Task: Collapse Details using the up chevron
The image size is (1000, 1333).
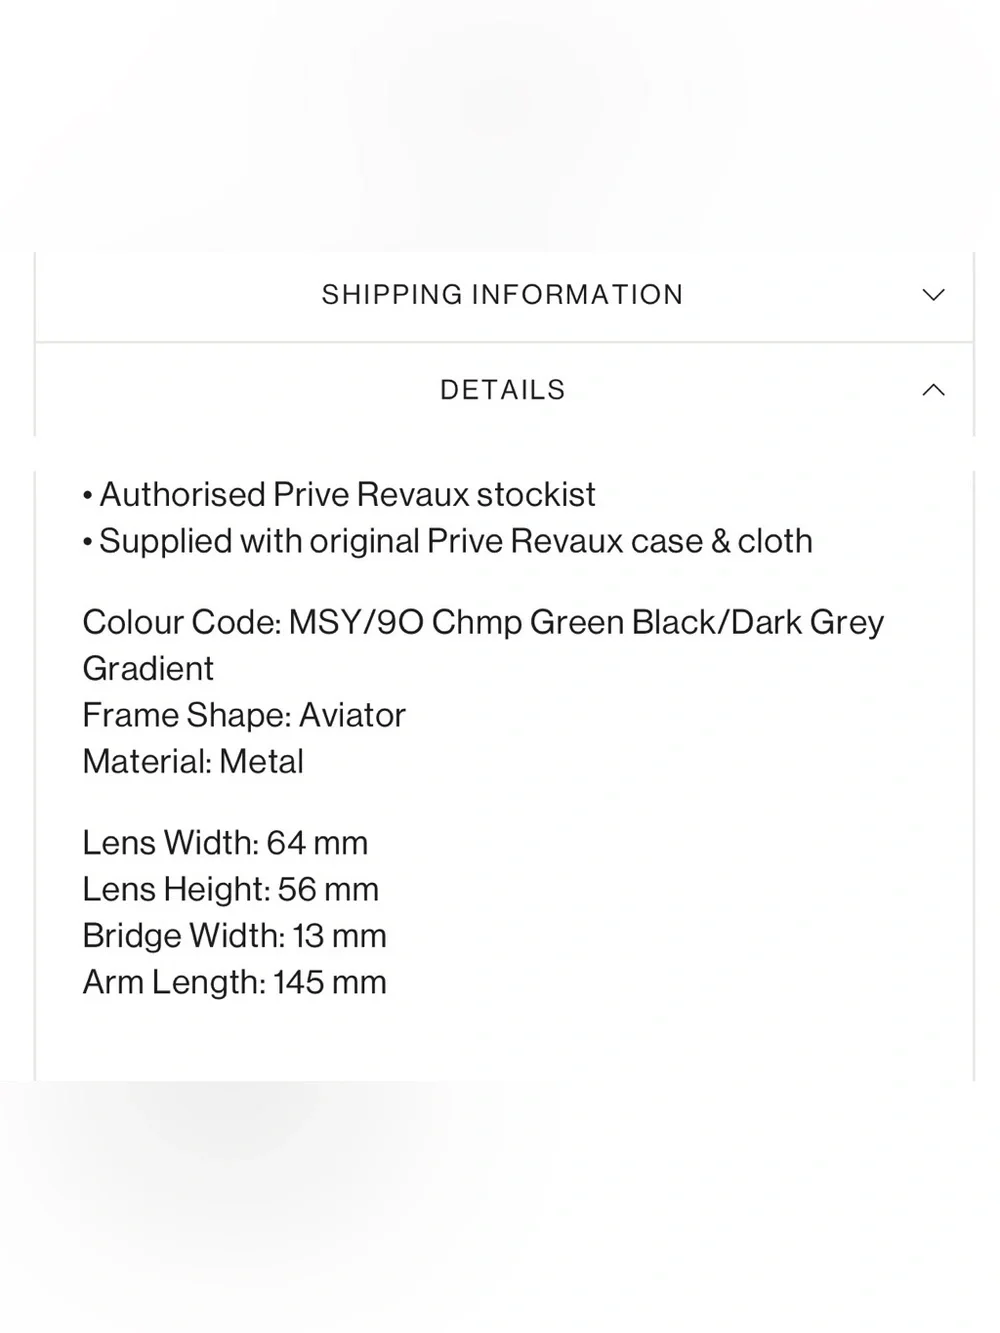Action: 933,390
